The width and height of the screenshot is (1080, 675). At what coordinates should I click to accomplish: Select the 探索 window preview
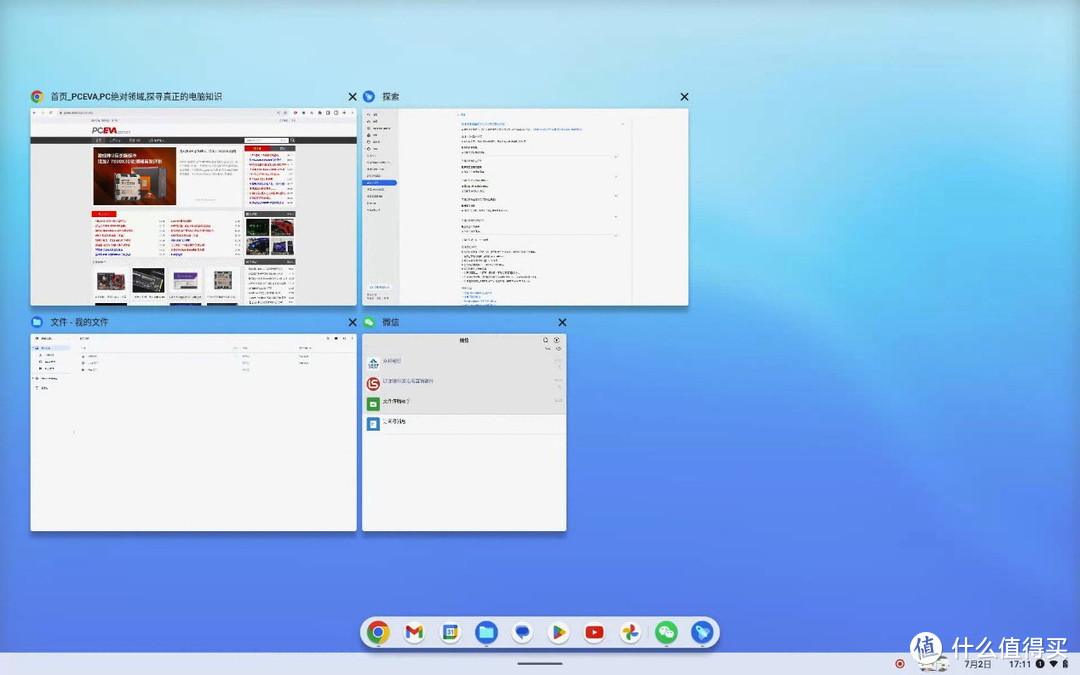tap(525, 207)
